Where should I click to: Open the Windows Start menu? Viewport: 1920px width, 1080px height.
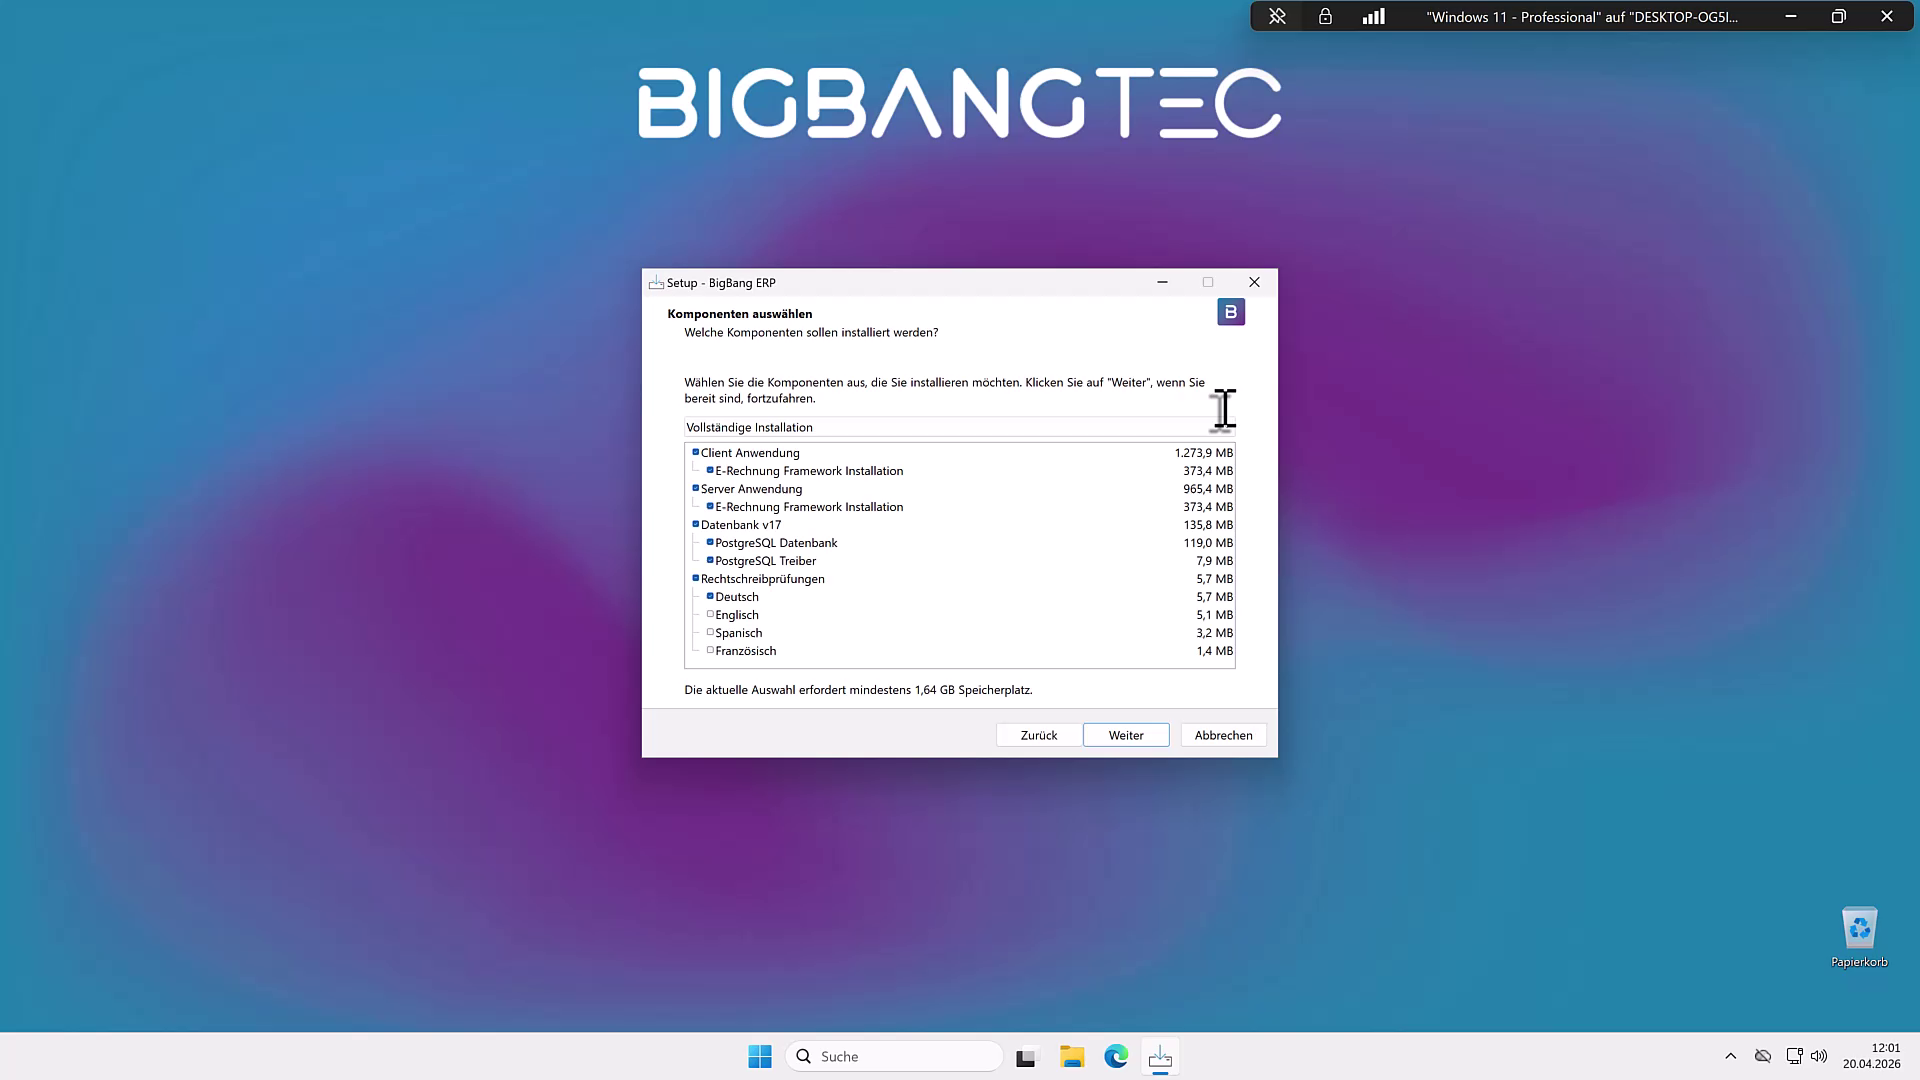pyautogui.click(x=760, y=1056)
